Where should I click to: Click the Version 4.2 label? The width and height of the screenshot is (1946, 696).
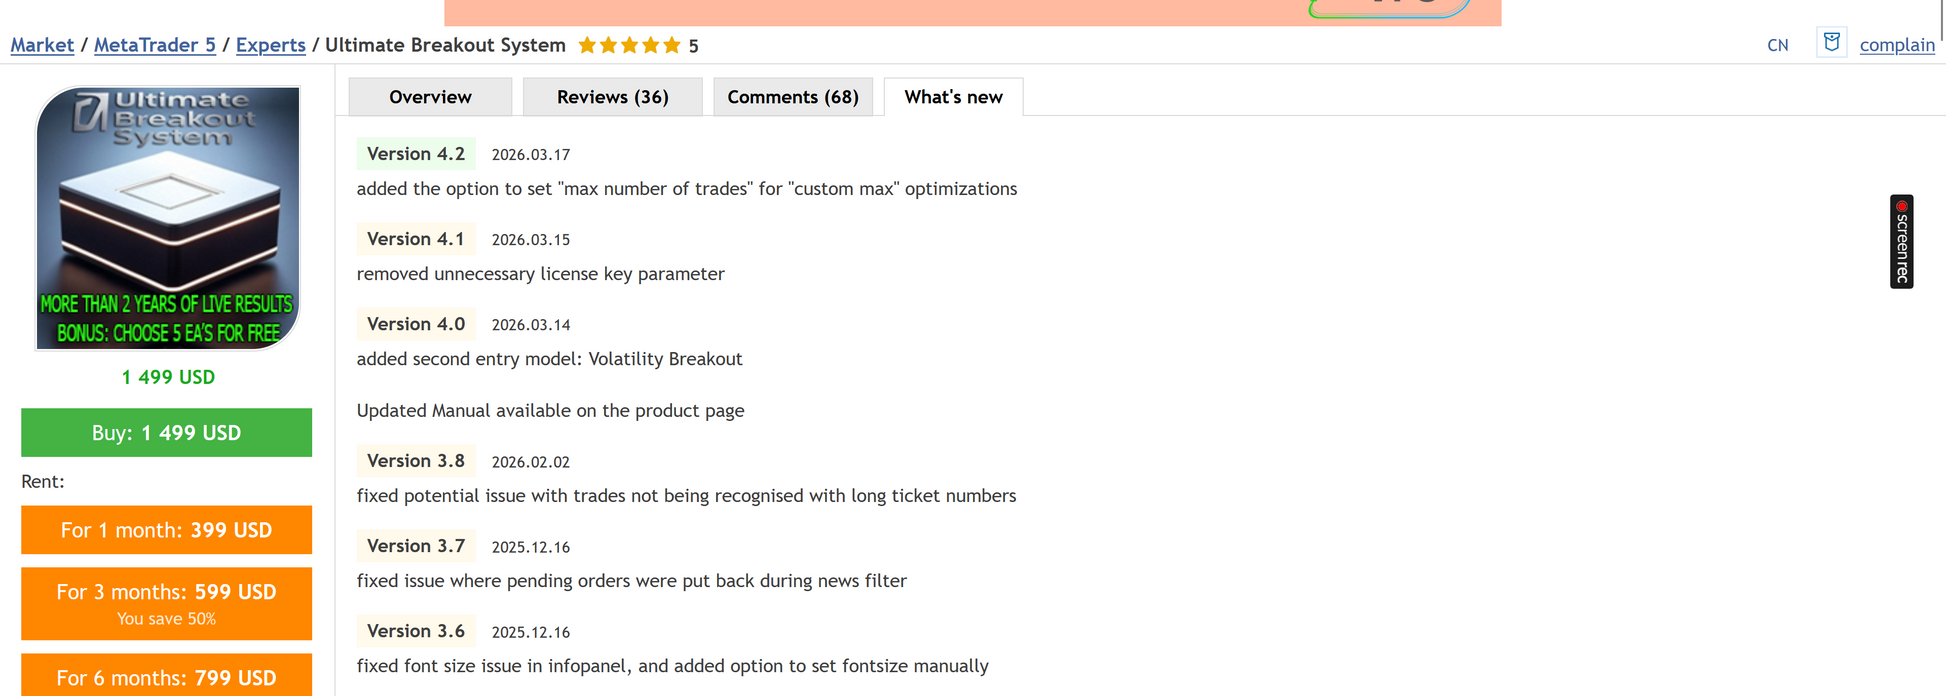(416, 154)
